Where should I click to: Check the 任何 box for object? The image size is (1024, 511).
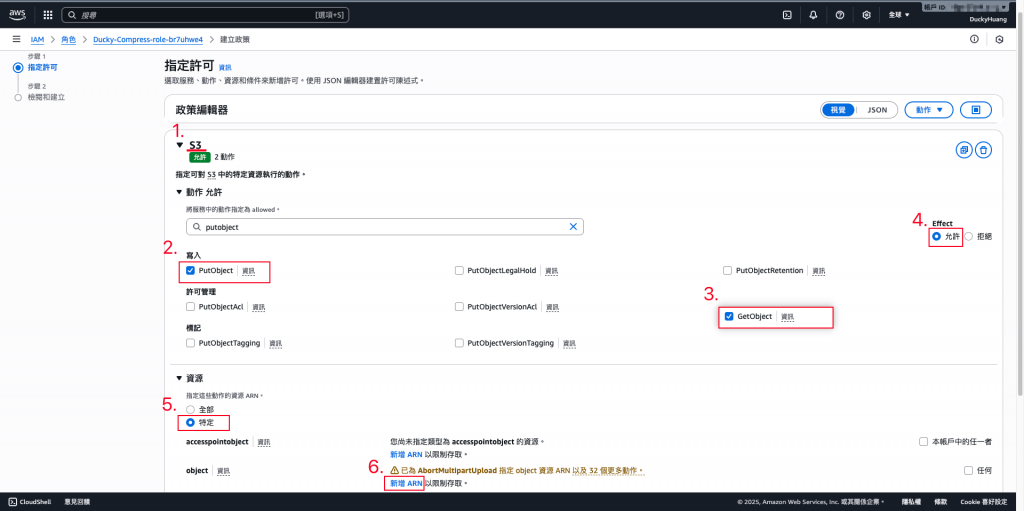tap(968, 470)
